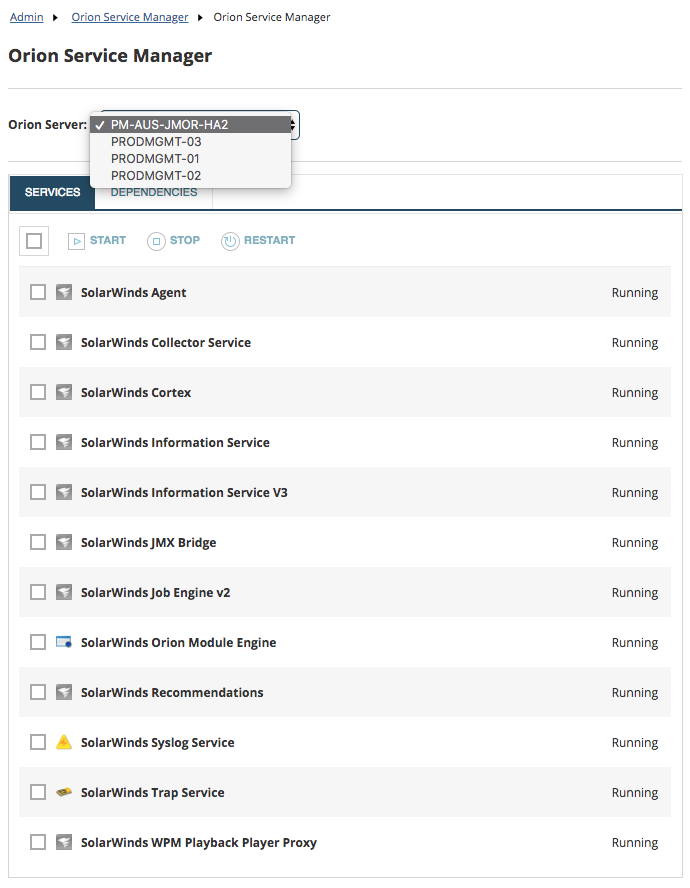Open the Dependencies tab

(154, 193)
